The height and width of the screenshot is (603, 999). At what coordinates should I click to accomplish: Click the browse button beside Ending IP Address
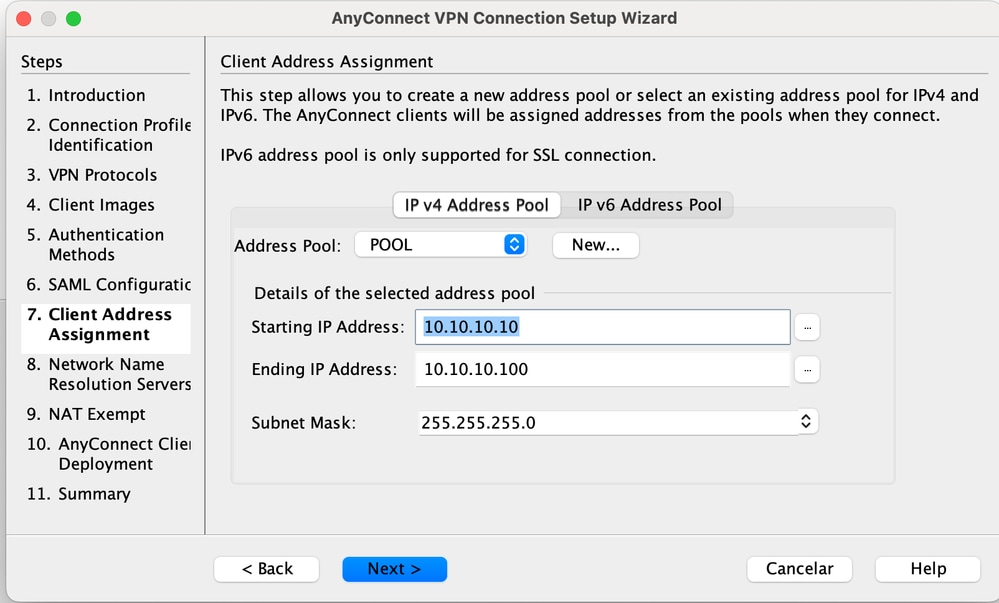[x=807, y=370]
